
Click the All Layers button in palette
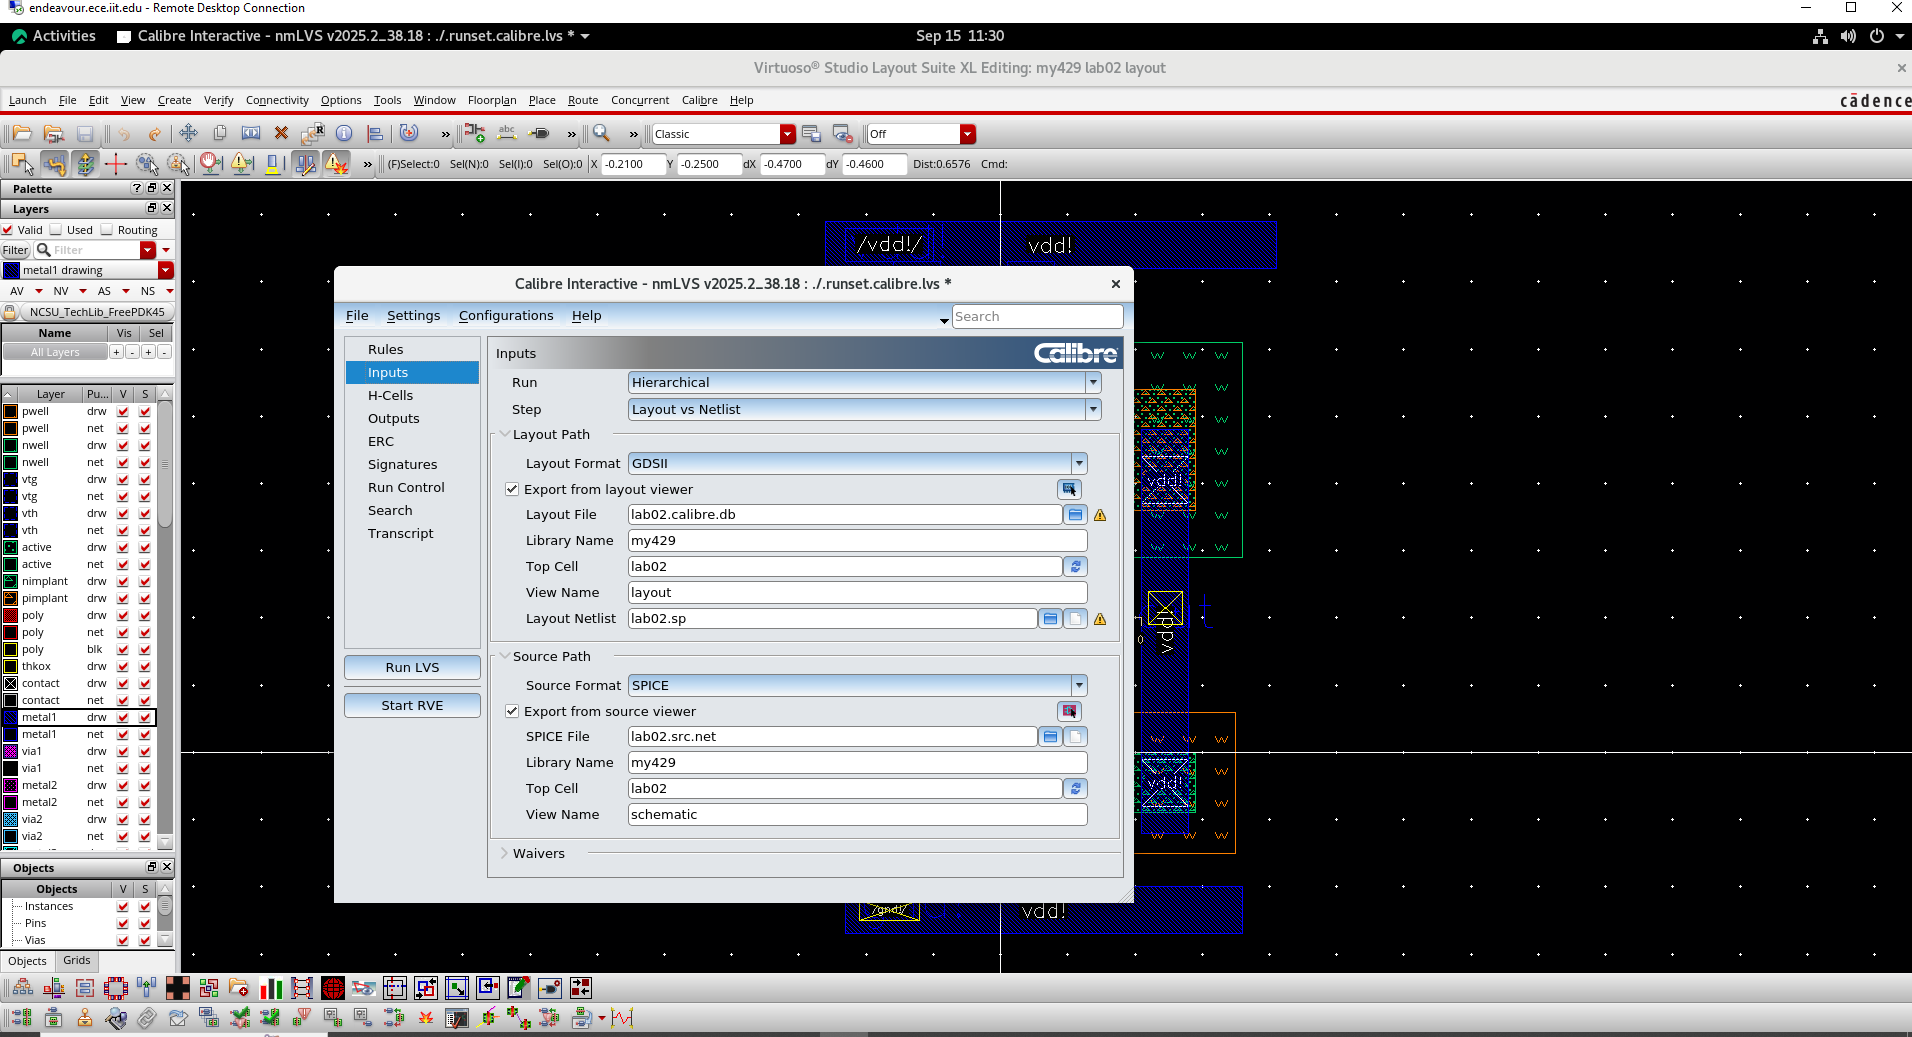coord(55,352)
